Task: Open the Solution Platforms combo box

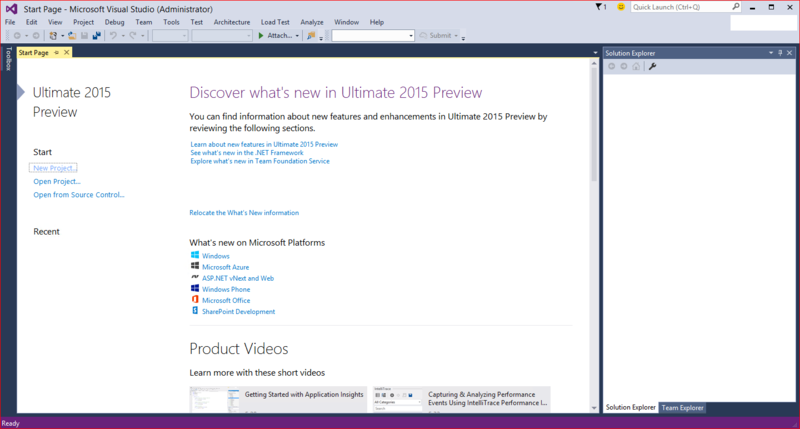Action: pos(221,36)
